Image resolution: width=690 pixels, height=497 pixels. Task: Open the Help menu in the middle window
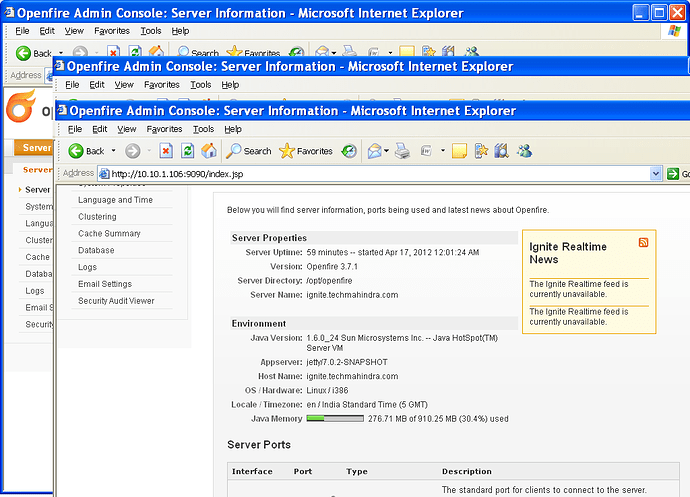click(230, 85)
